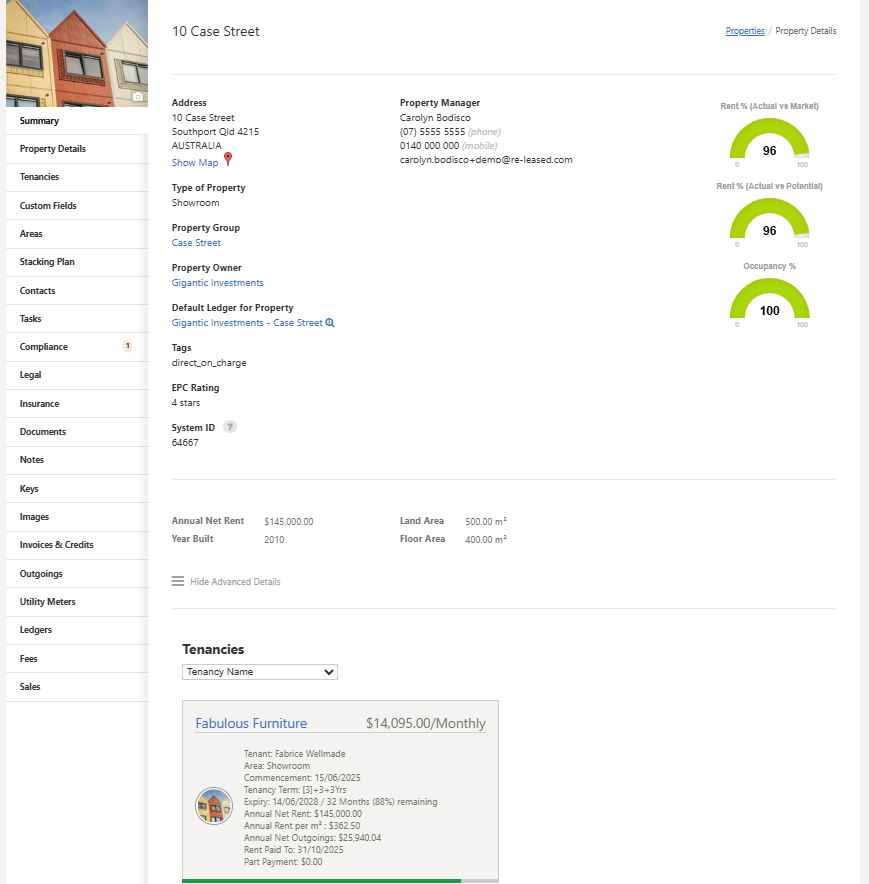
Task: Click the Compliance alert badge showing 1
Action: 127,346
